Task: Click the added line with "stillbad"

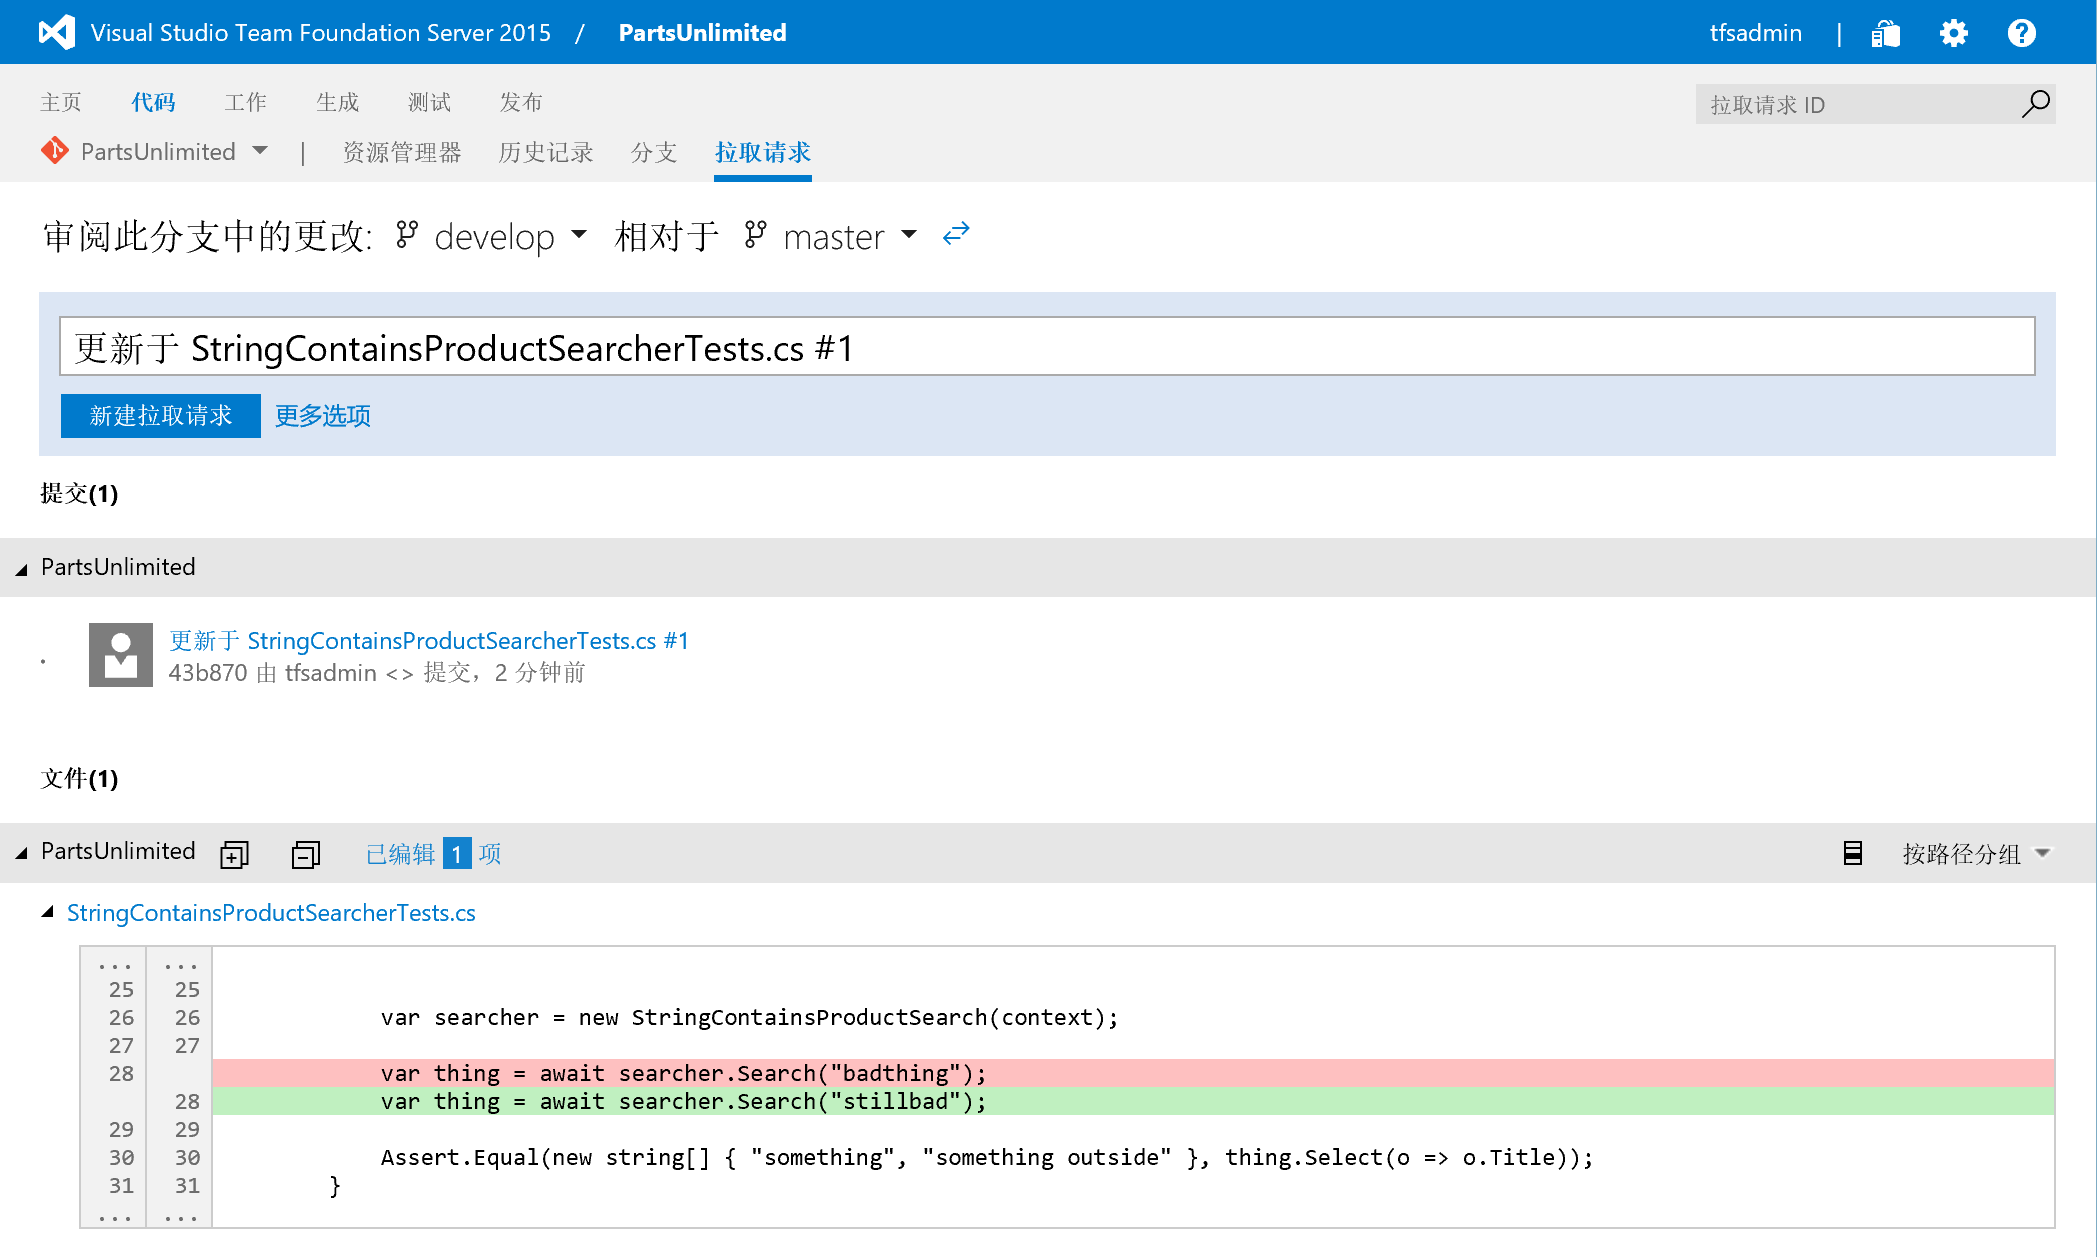Action: (1133, 1101)
